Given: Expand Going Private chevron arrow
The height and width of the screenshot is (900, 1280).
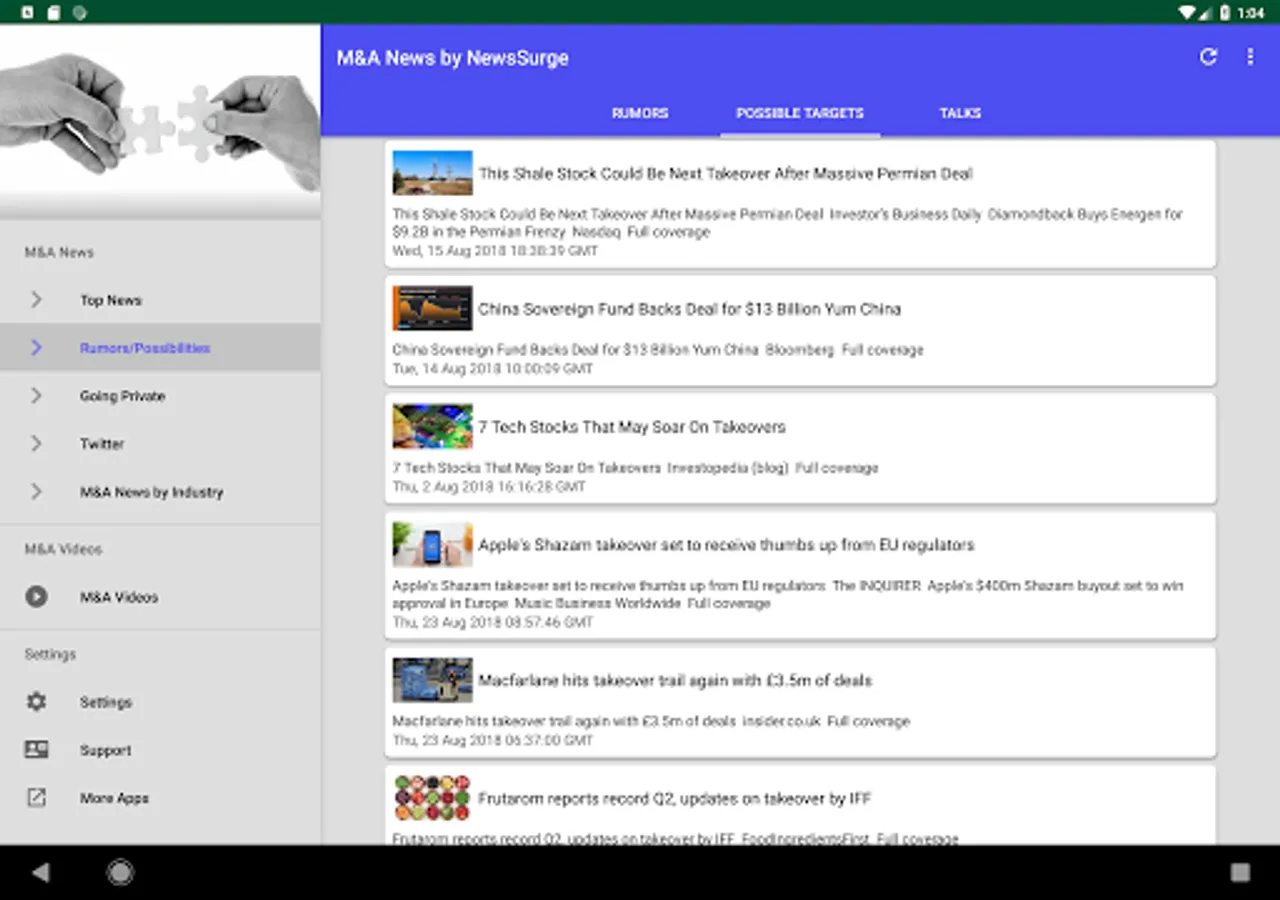Looking at the screenshot, I should (x=36, y=396).
